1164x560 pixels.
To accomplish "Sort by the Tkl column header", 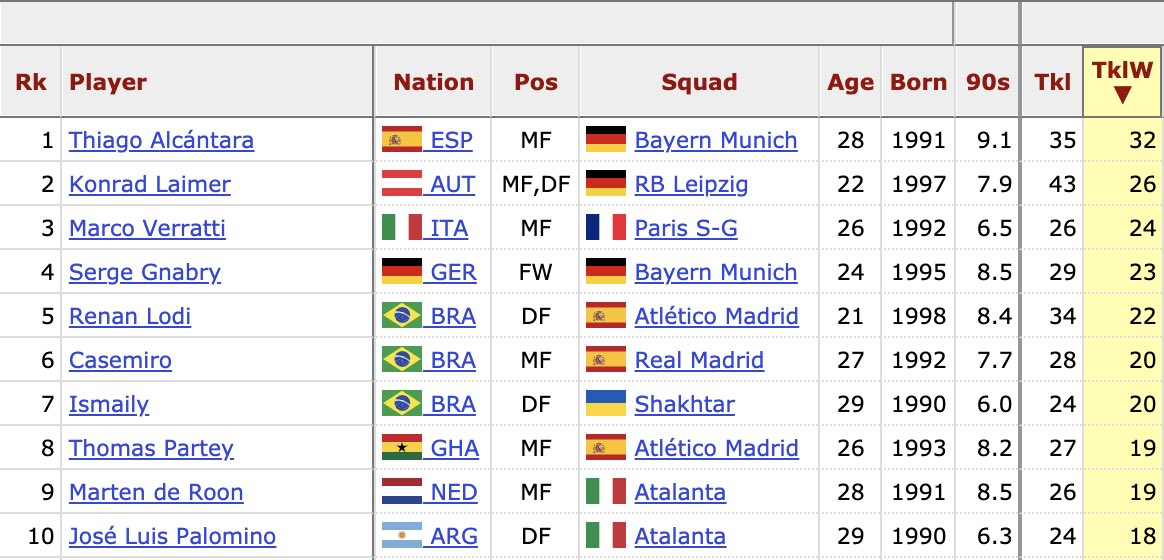I will 1053,83.
